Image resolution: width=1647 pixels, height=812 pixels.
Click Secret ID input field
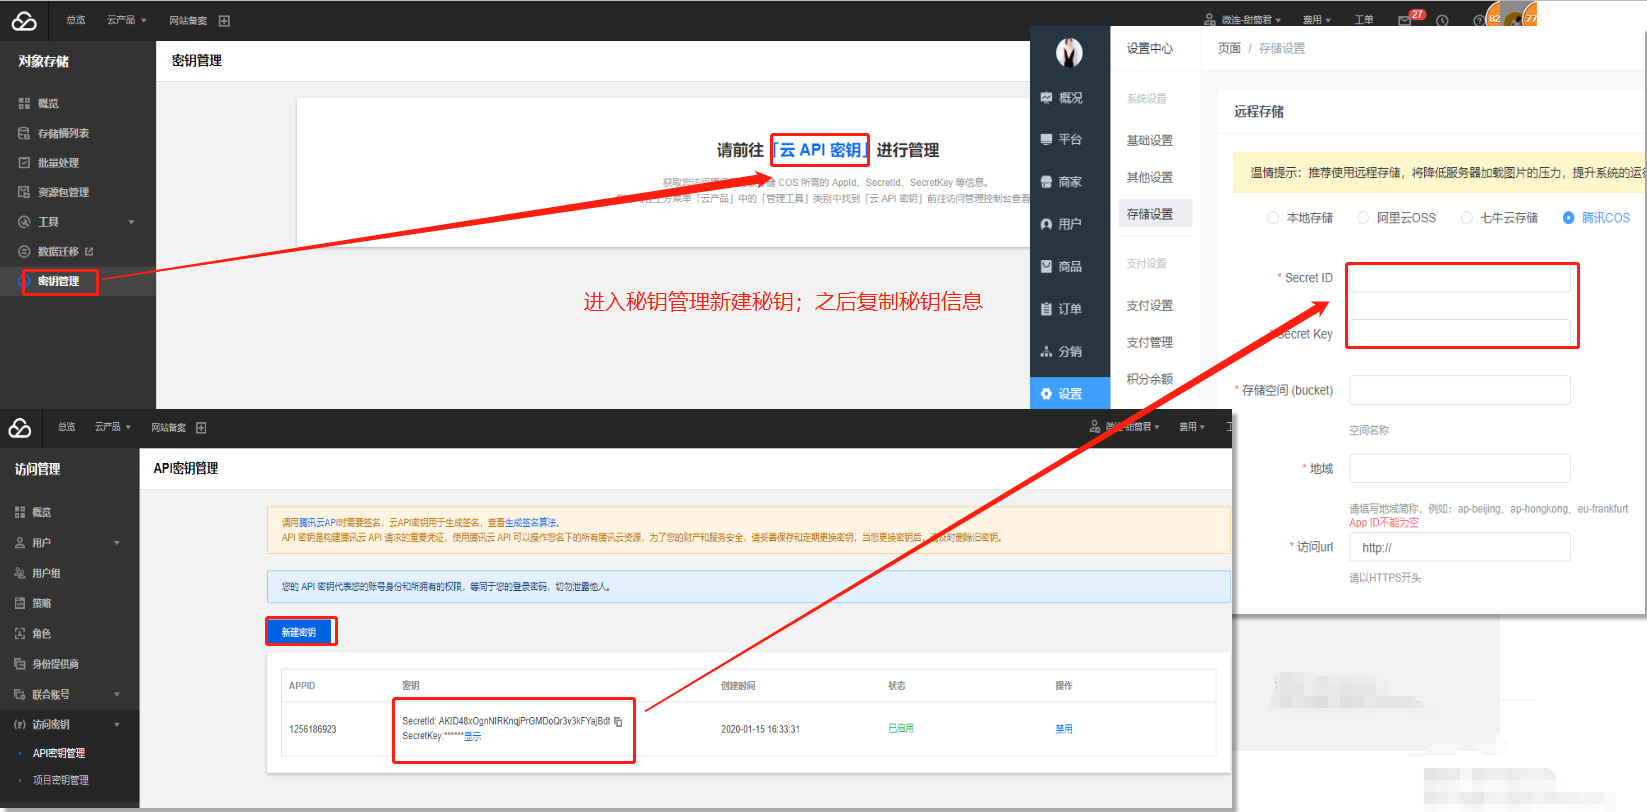tap(1460, 278)
